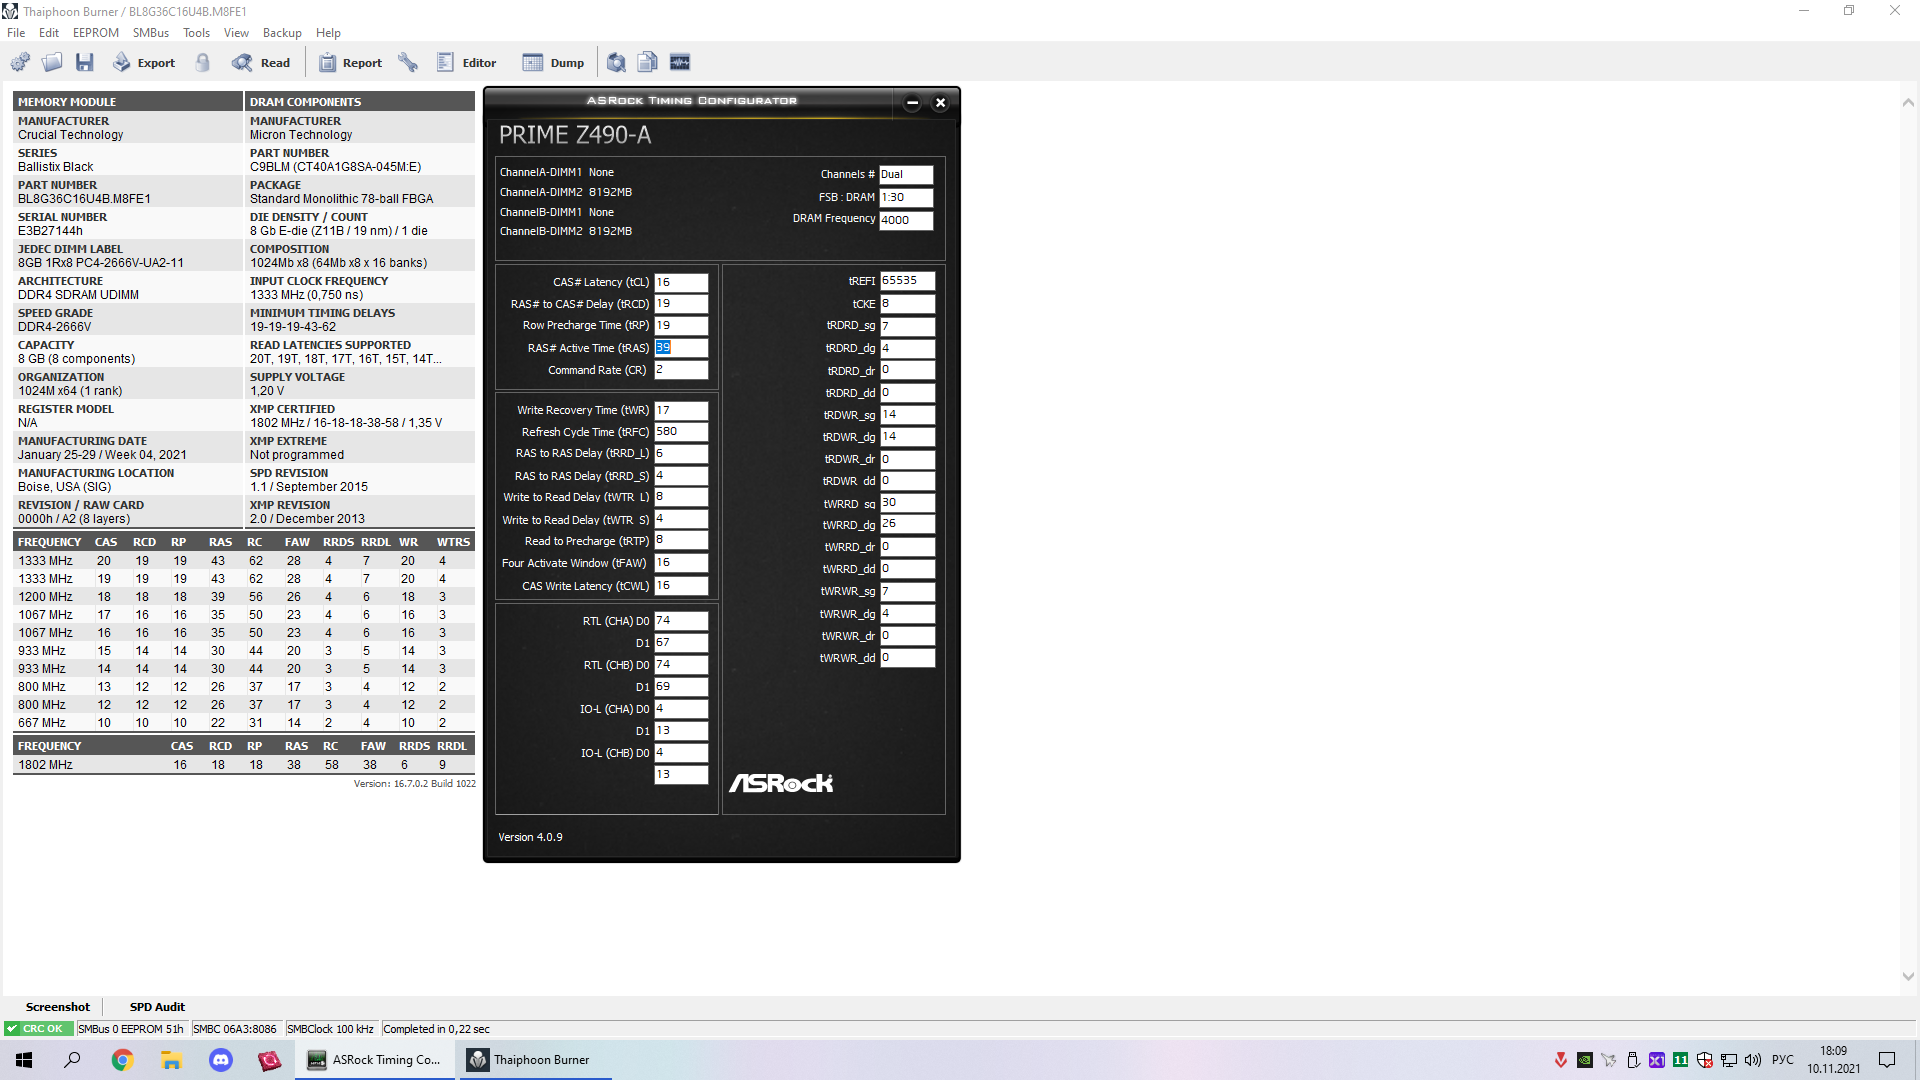This screenshot has height=1080, width=1920.
Task: Switch to the SPD Audit tab
Action: click(157, 1007)
